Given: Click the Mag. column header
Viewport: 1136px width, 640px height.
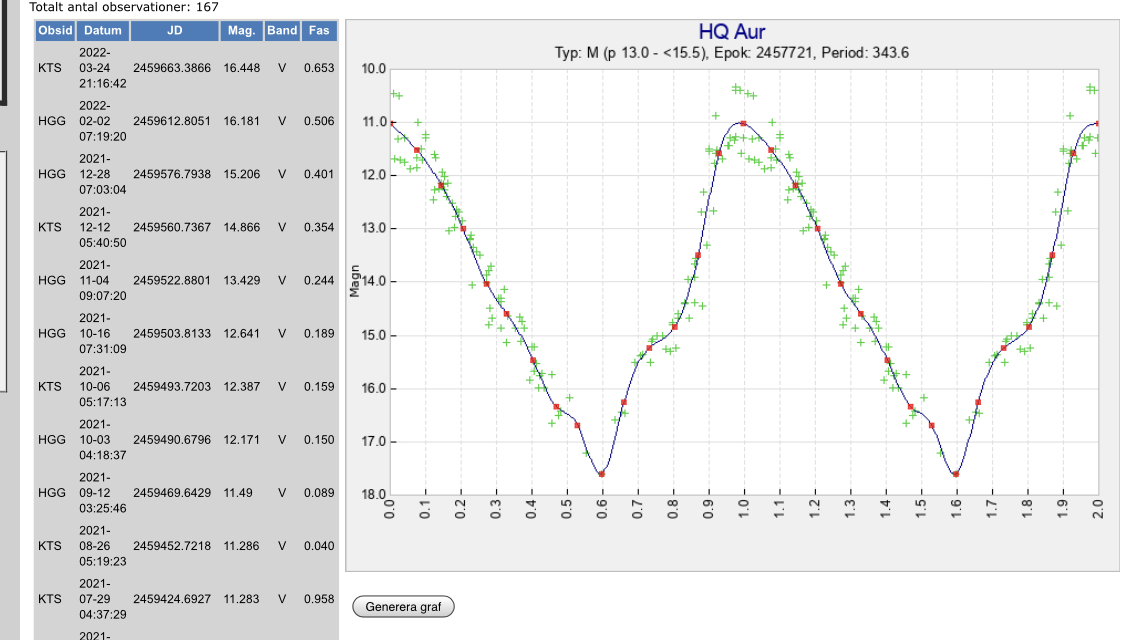Looking at the screenshot, I should point(242,31).
